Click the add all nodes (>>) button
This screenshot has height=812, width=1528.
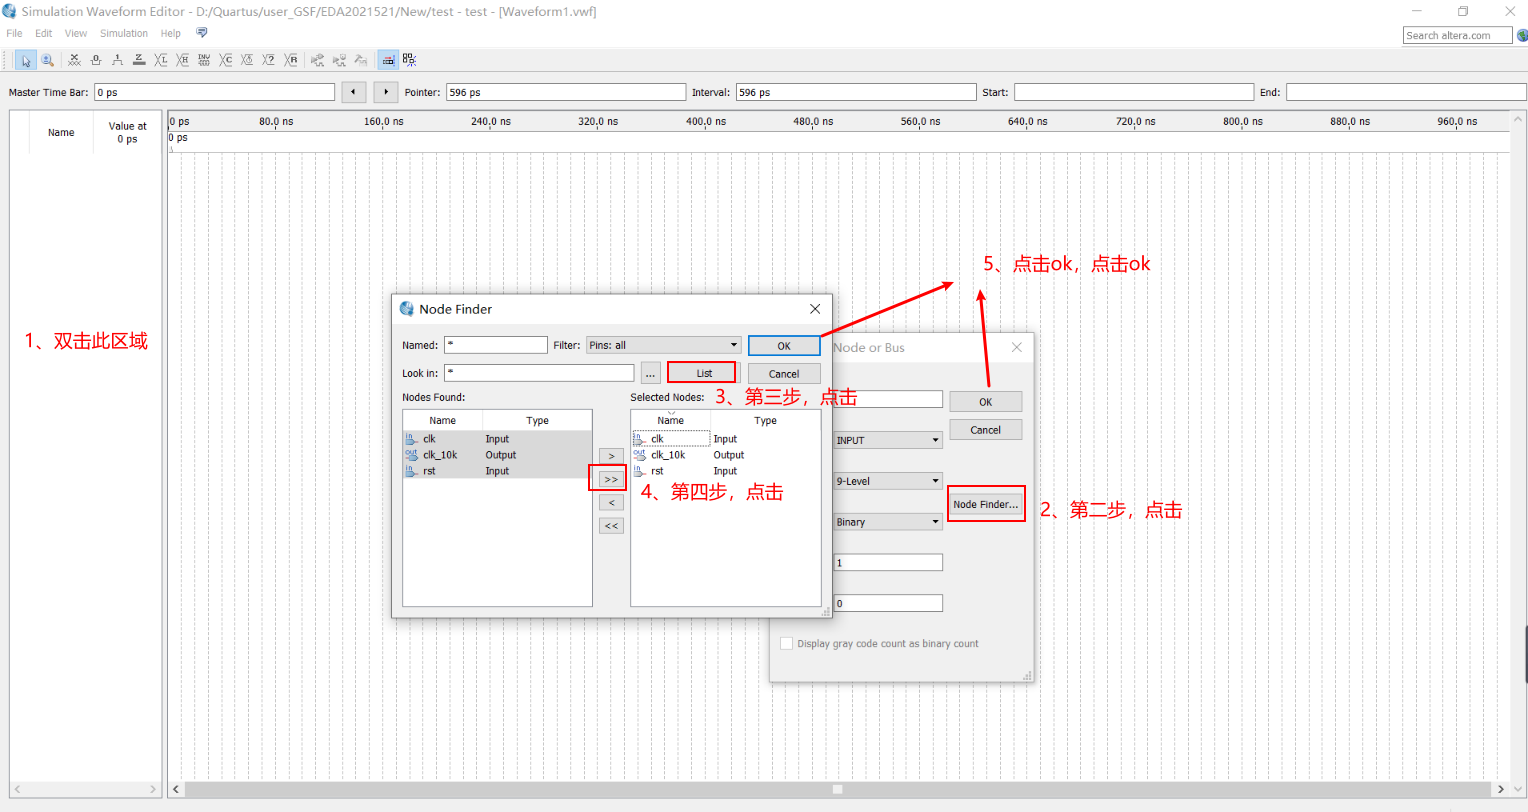point(611,479)
